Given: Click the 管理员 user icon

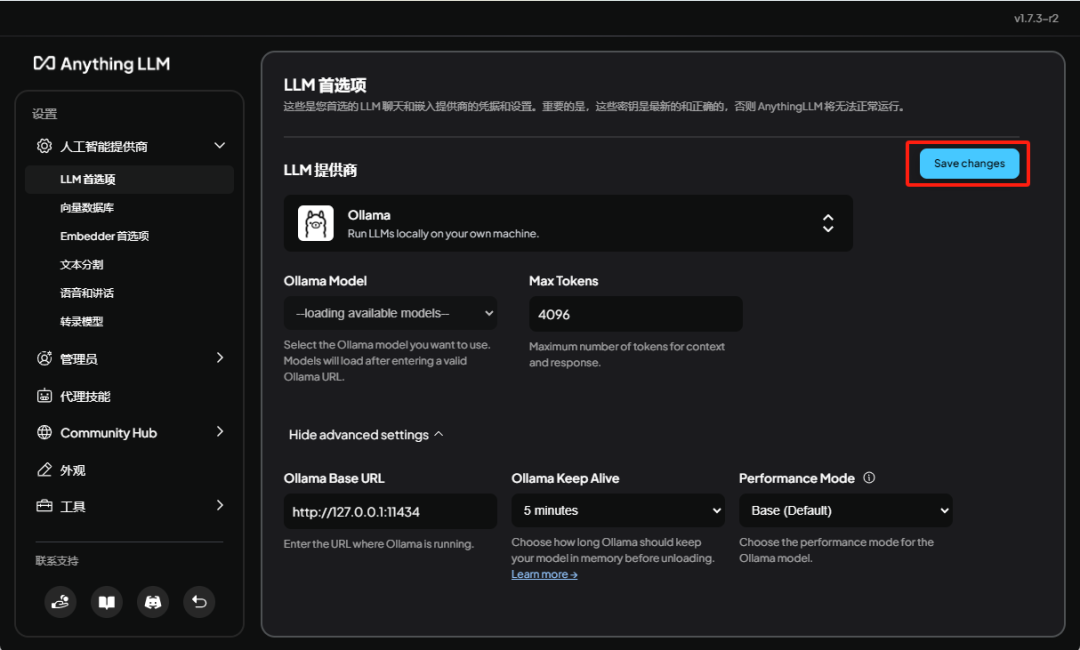Looking at the screenshot, I should [44, 358].
